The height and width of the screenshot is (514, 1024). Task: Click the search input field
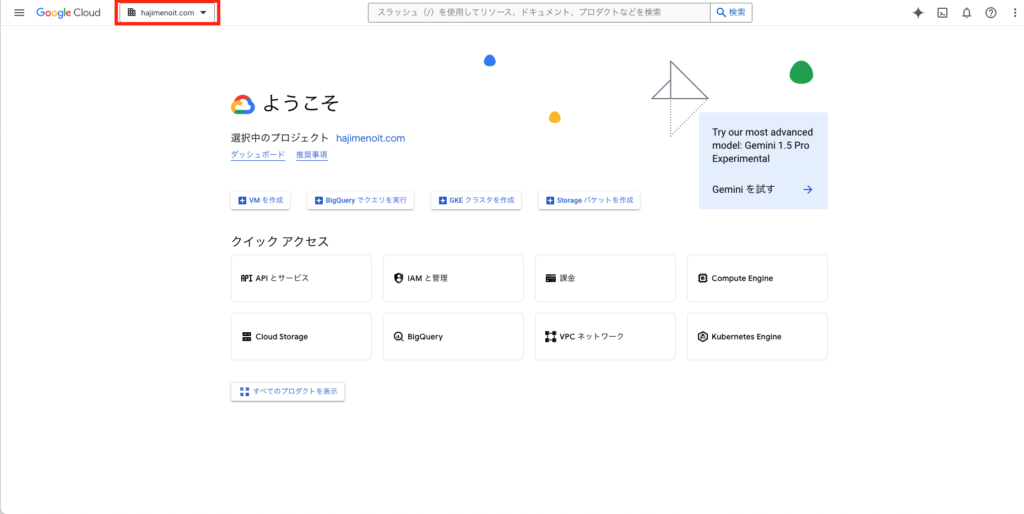[539, 12]
